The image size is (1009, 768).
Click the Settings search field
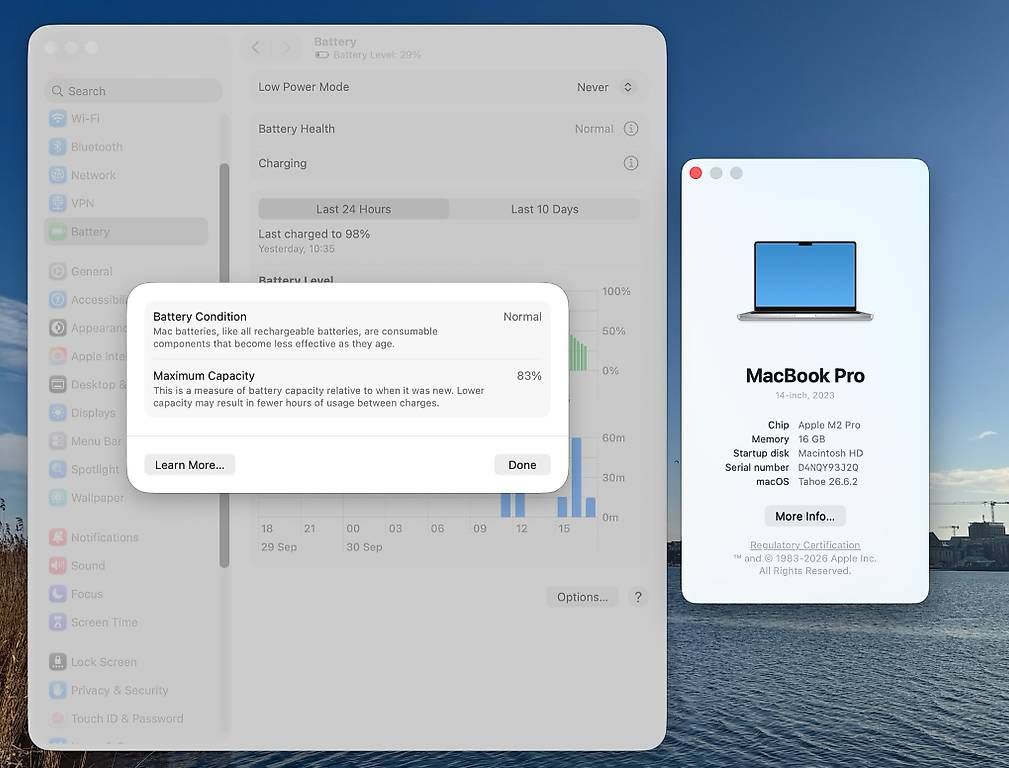[134, 91]
